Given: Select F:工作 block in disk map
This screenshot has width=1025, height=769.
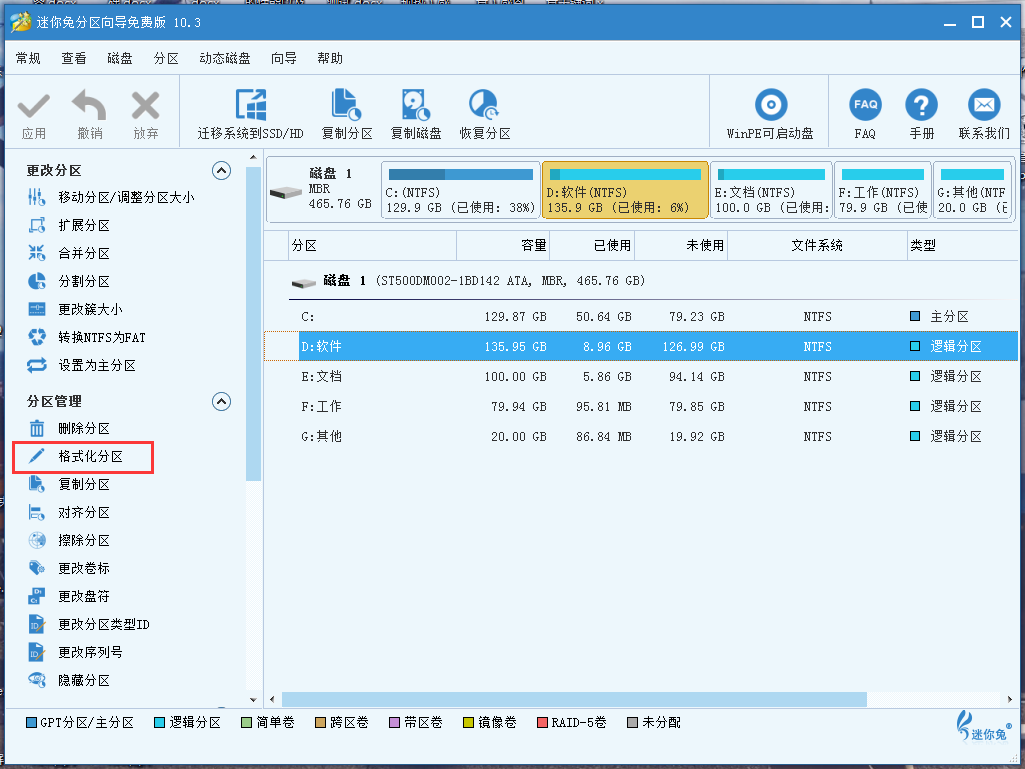Looking at the screenshot, I should pyautogui.click(x=882, y=190).
